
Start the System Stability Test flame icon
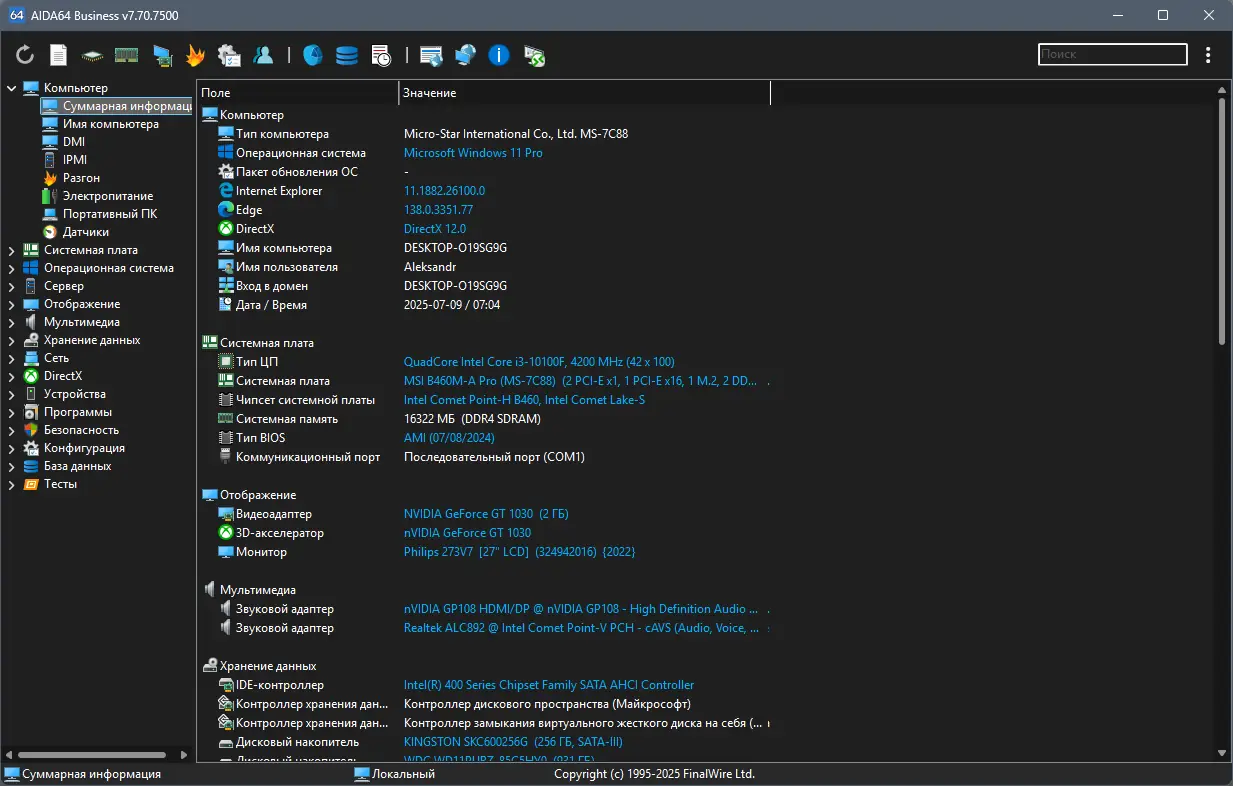[x=196, y=55]
